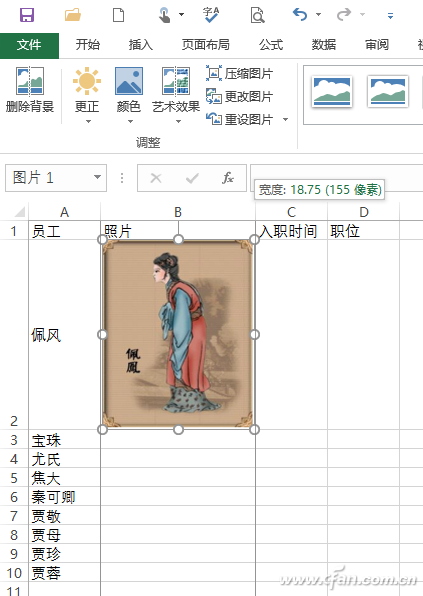Click into the formula bar input
Image resolution: width=423 pixels, height=596 pixels.
click(336, 178)
